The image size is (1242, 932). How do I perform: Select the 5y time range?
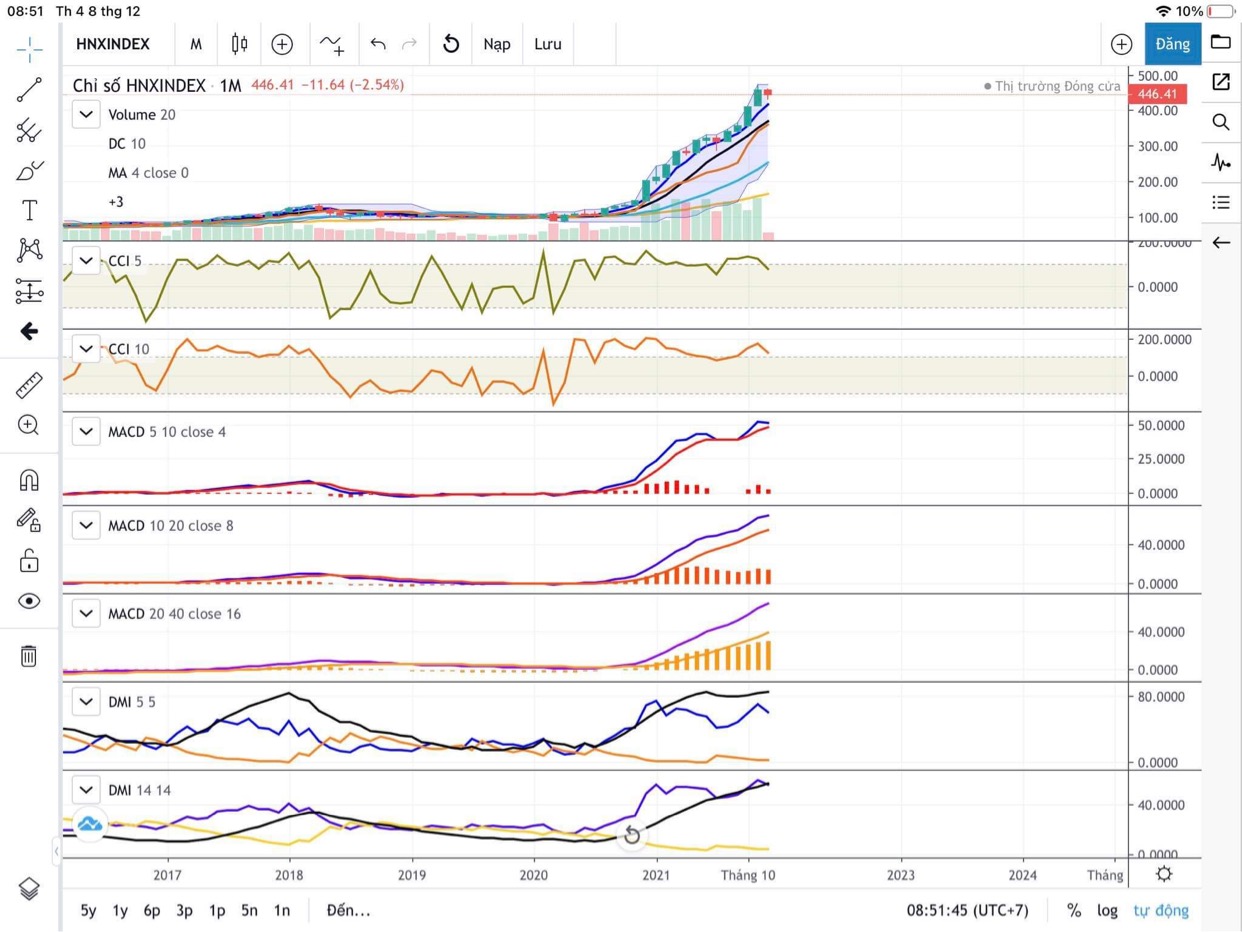[88, 910]
